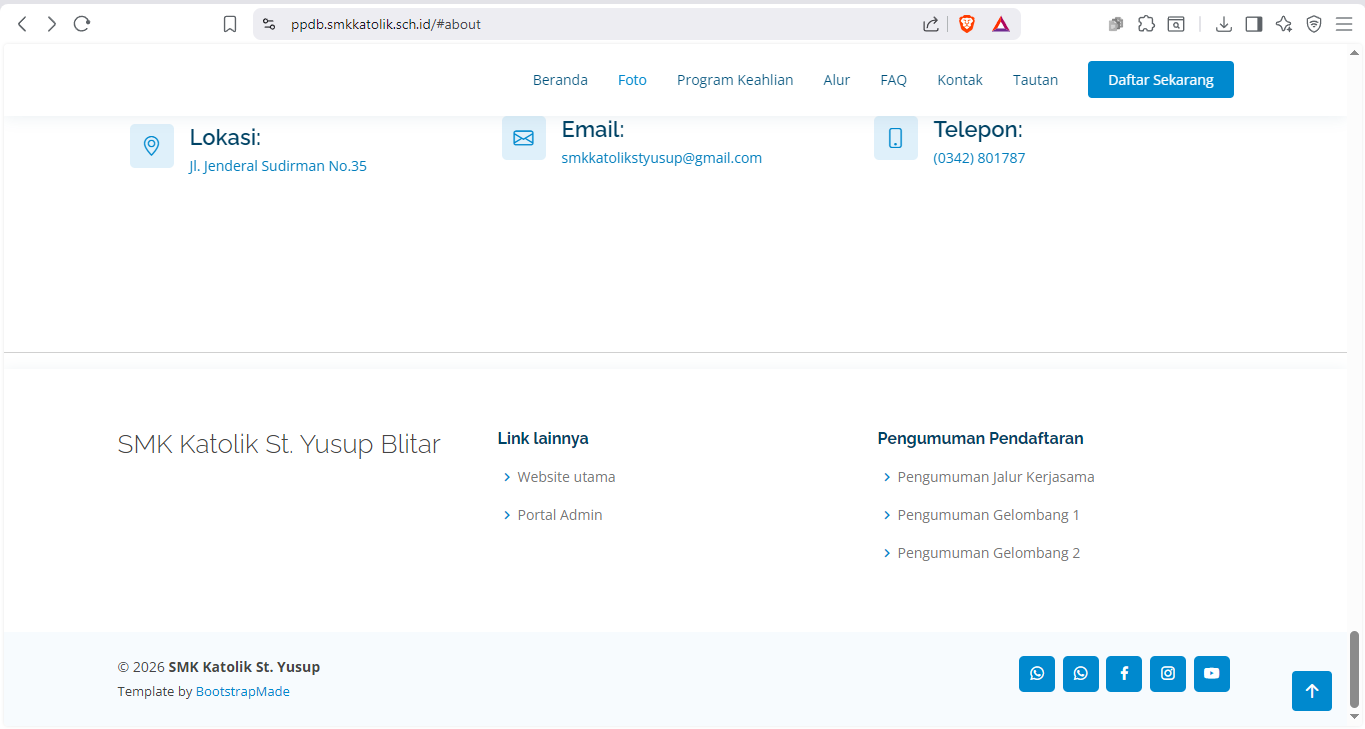The height and width of the screenshot is (729, 1365).
Task: Toggle the browser sidebar panel icon
Action: pos(1253,24)
